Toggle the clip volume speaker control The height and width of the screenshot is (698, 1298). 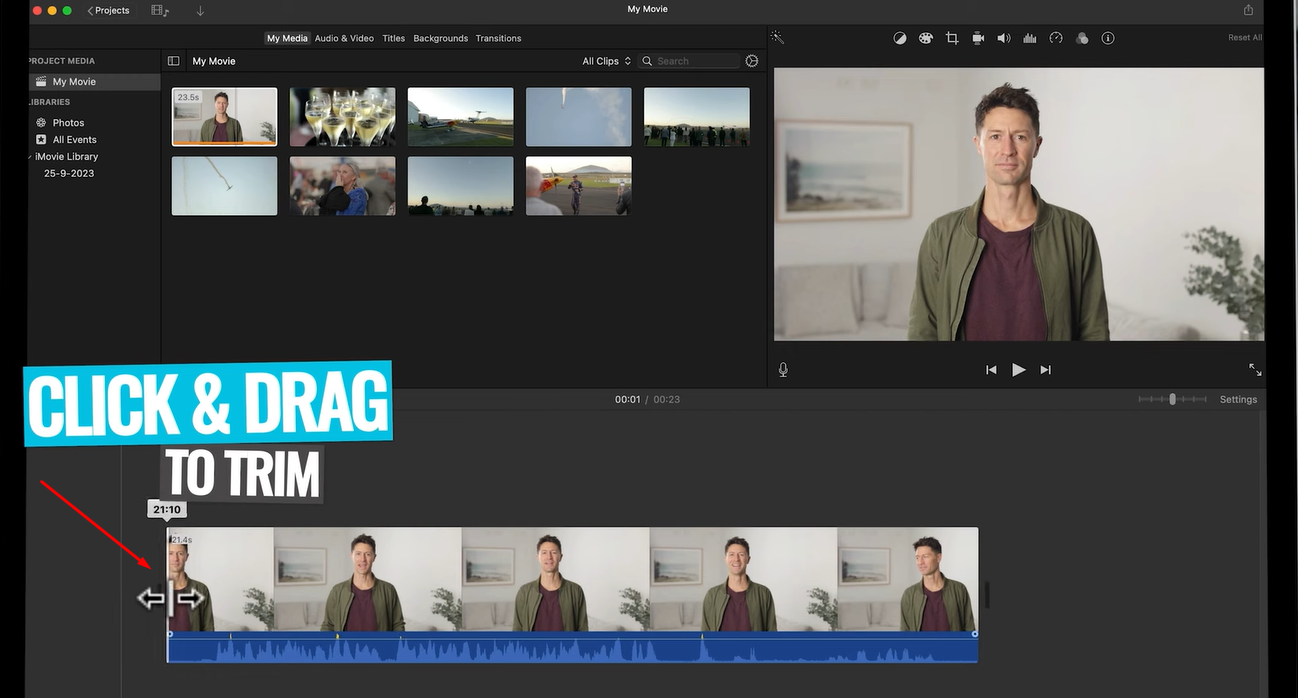point(1004,37)
